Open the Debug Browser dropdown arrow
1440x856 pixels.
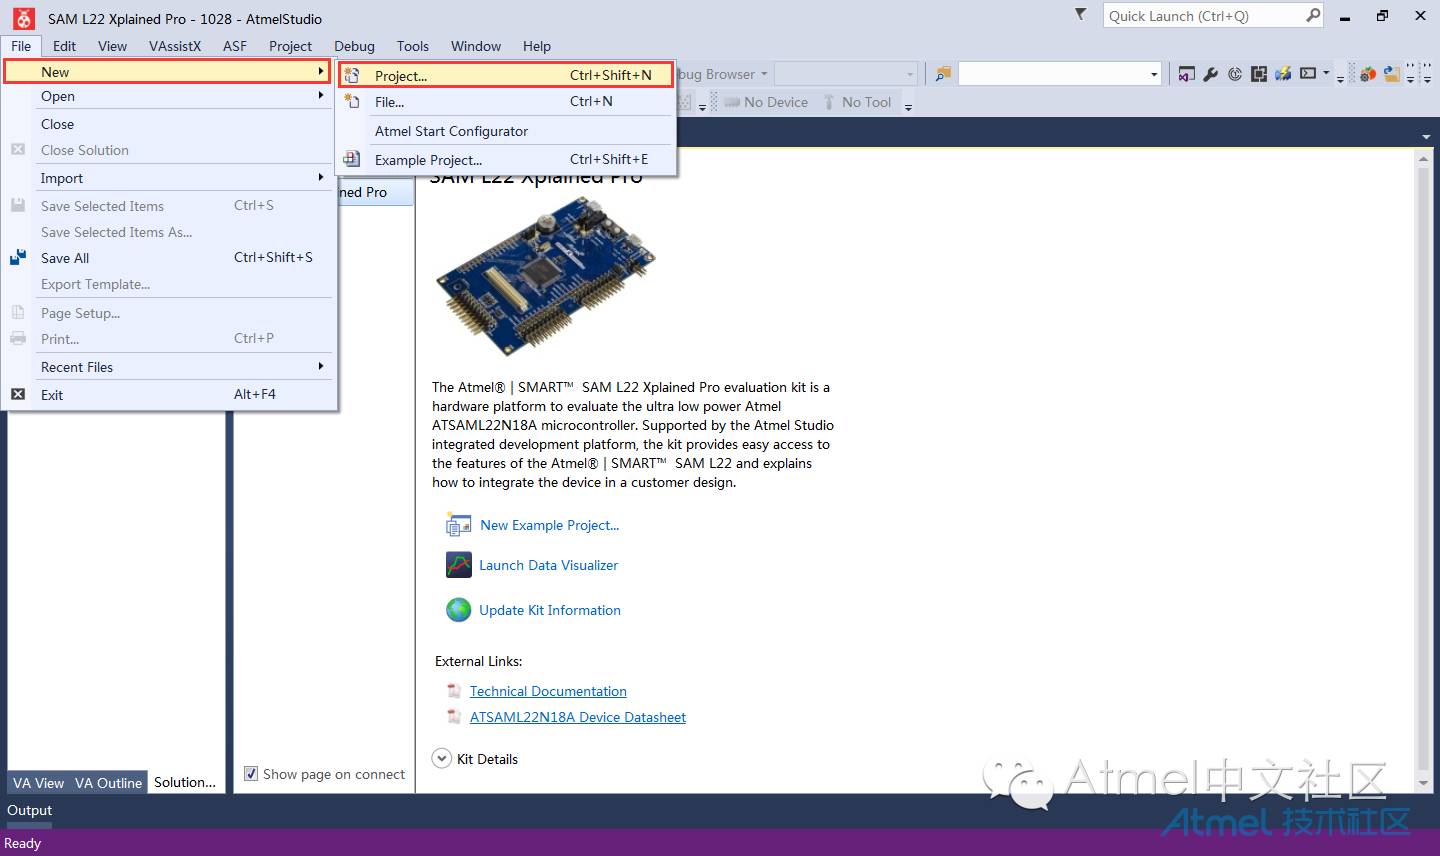(764, 74)
